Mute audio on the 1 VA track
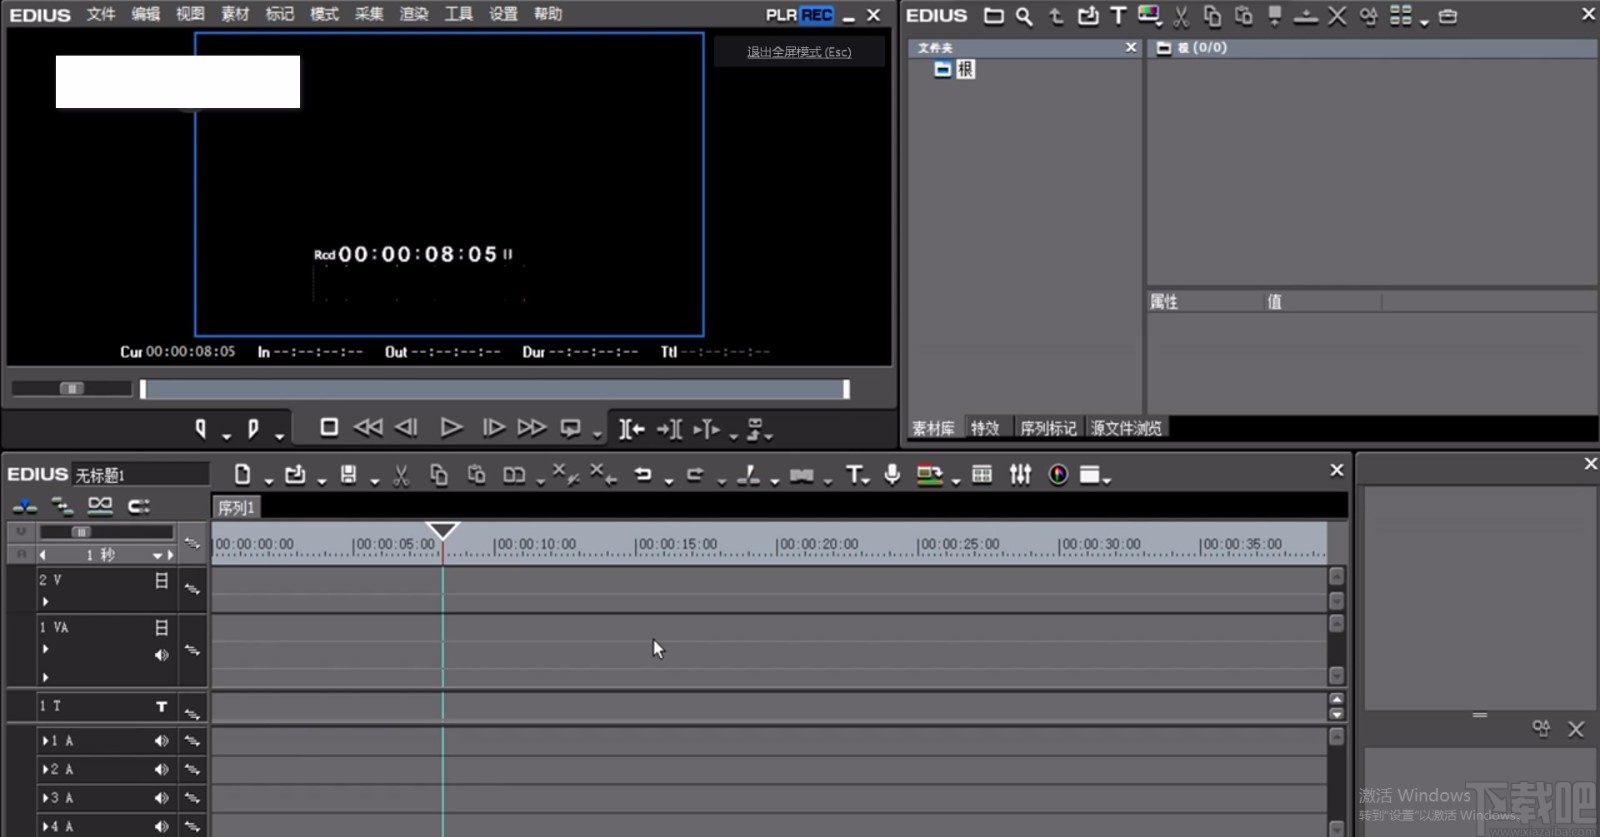 161,655
